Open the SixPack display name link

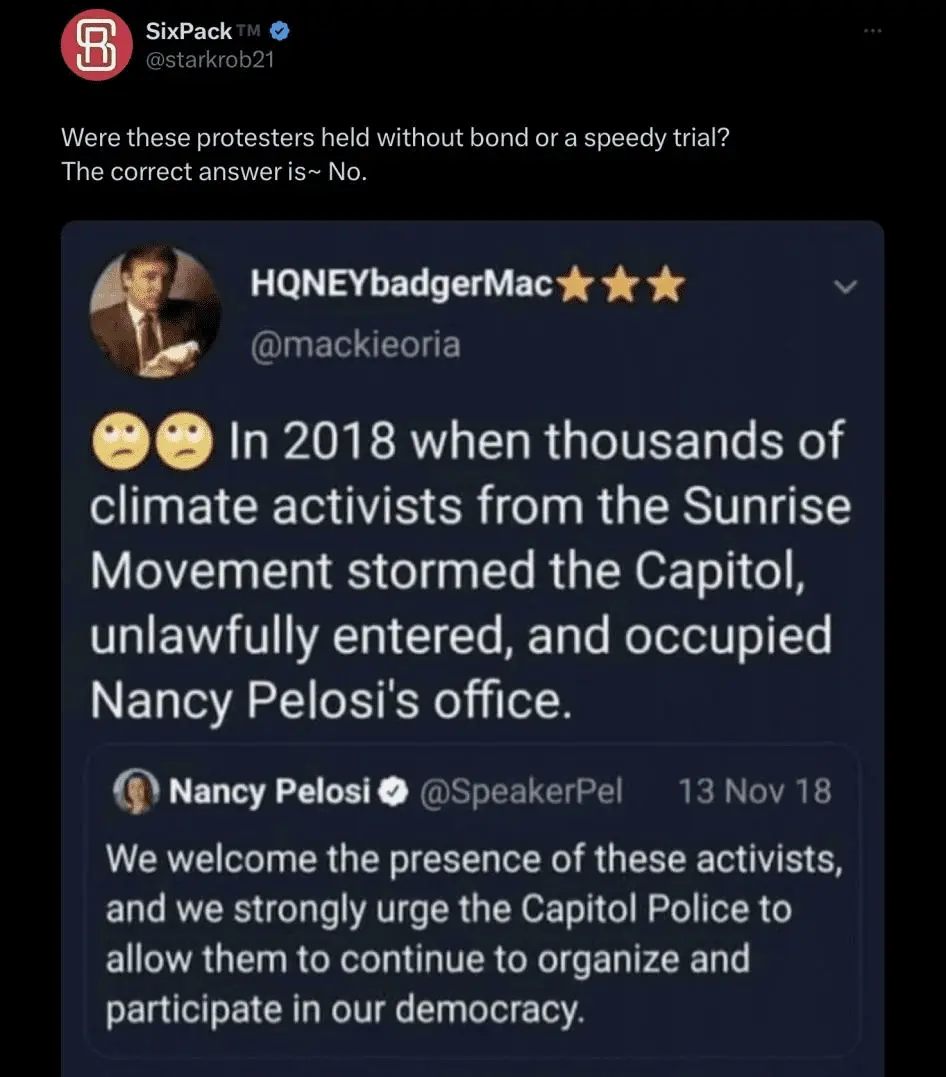(187, 31)
